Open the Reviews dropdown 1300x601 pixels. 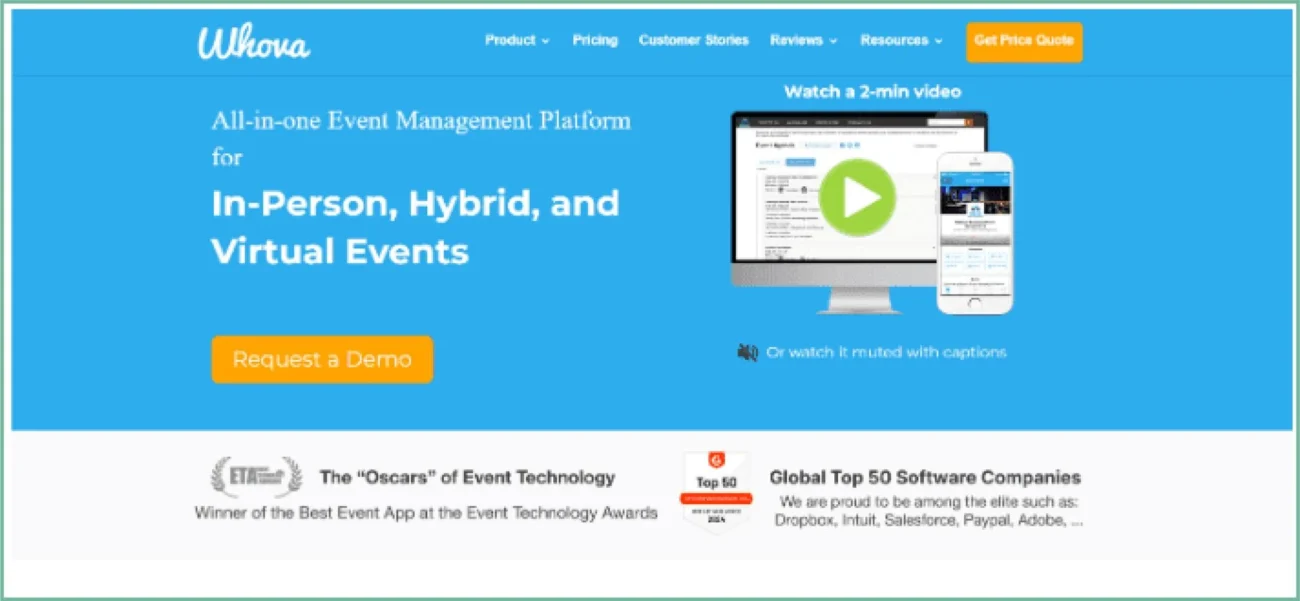[803, 41]
